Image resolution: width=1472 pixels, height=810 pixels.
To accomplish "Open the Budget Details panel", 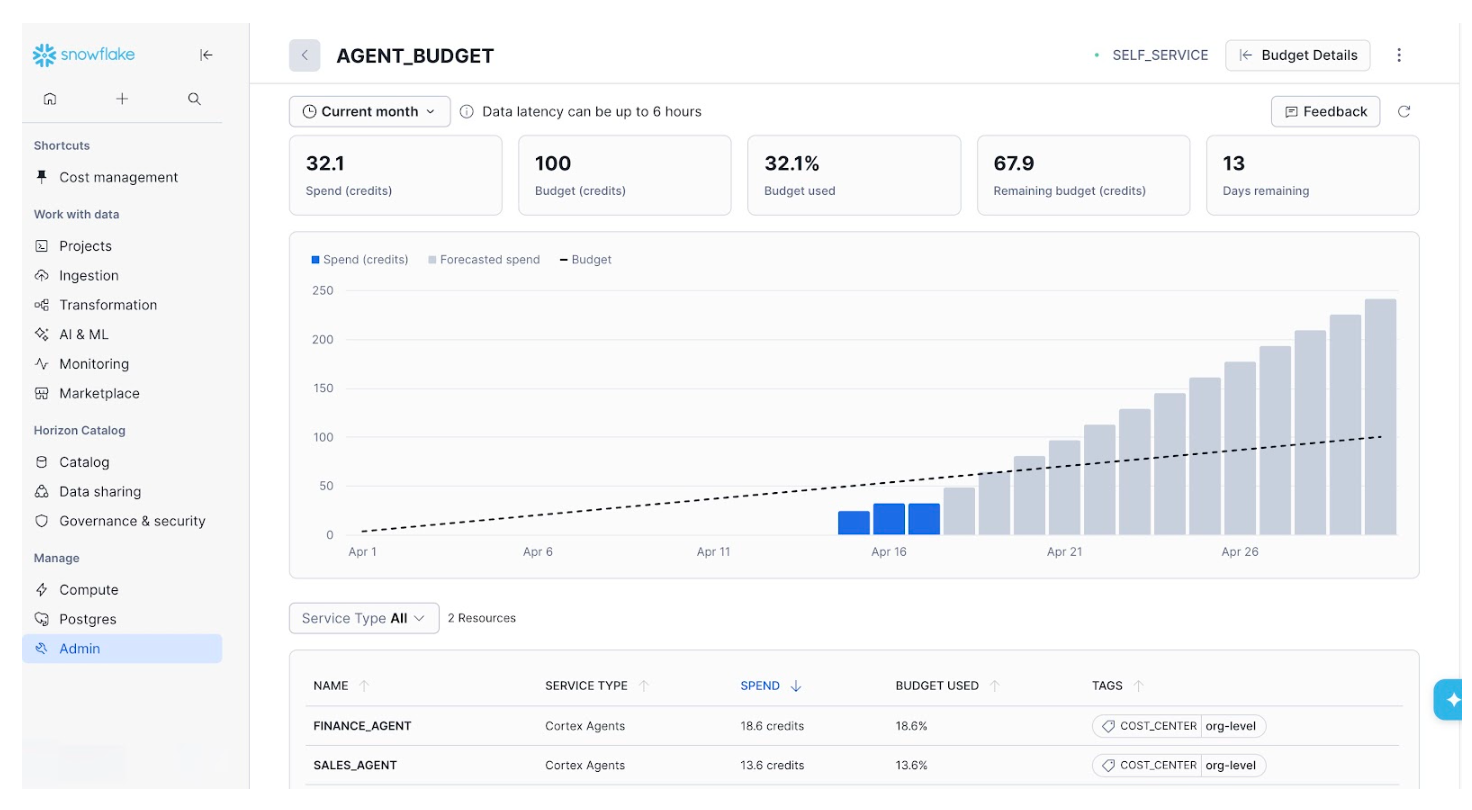I will 1297,56.
